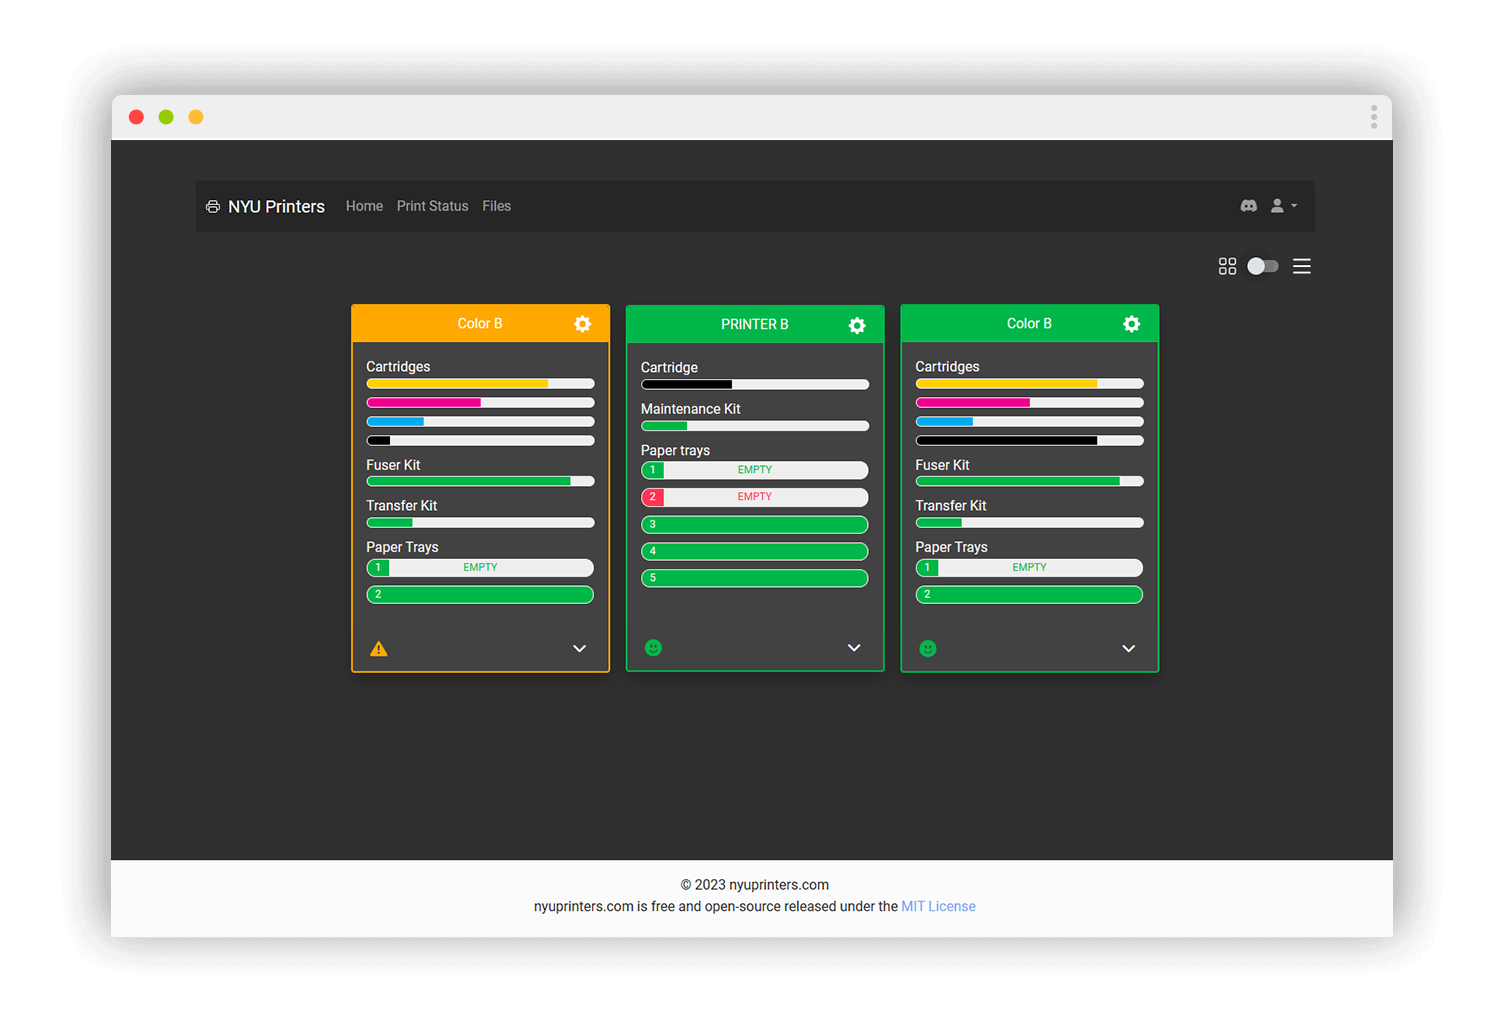Click smiley status icon on green Color B card
The height and width of the screenshot is (1018, 1504).
(x=928, y=649)
